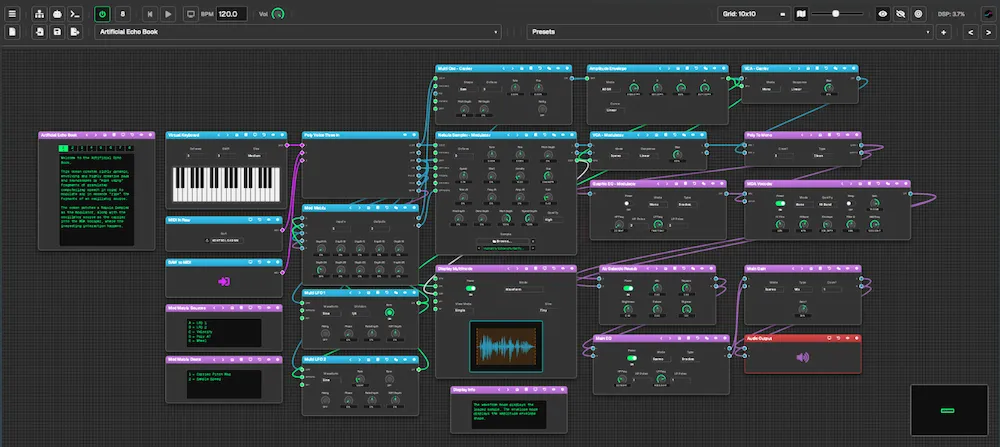This screenshot has width=1000, height=447.
Task: Open the Artificial Echo Book patch dropdown
Action: pyautogui.click(x=298, y=32)
